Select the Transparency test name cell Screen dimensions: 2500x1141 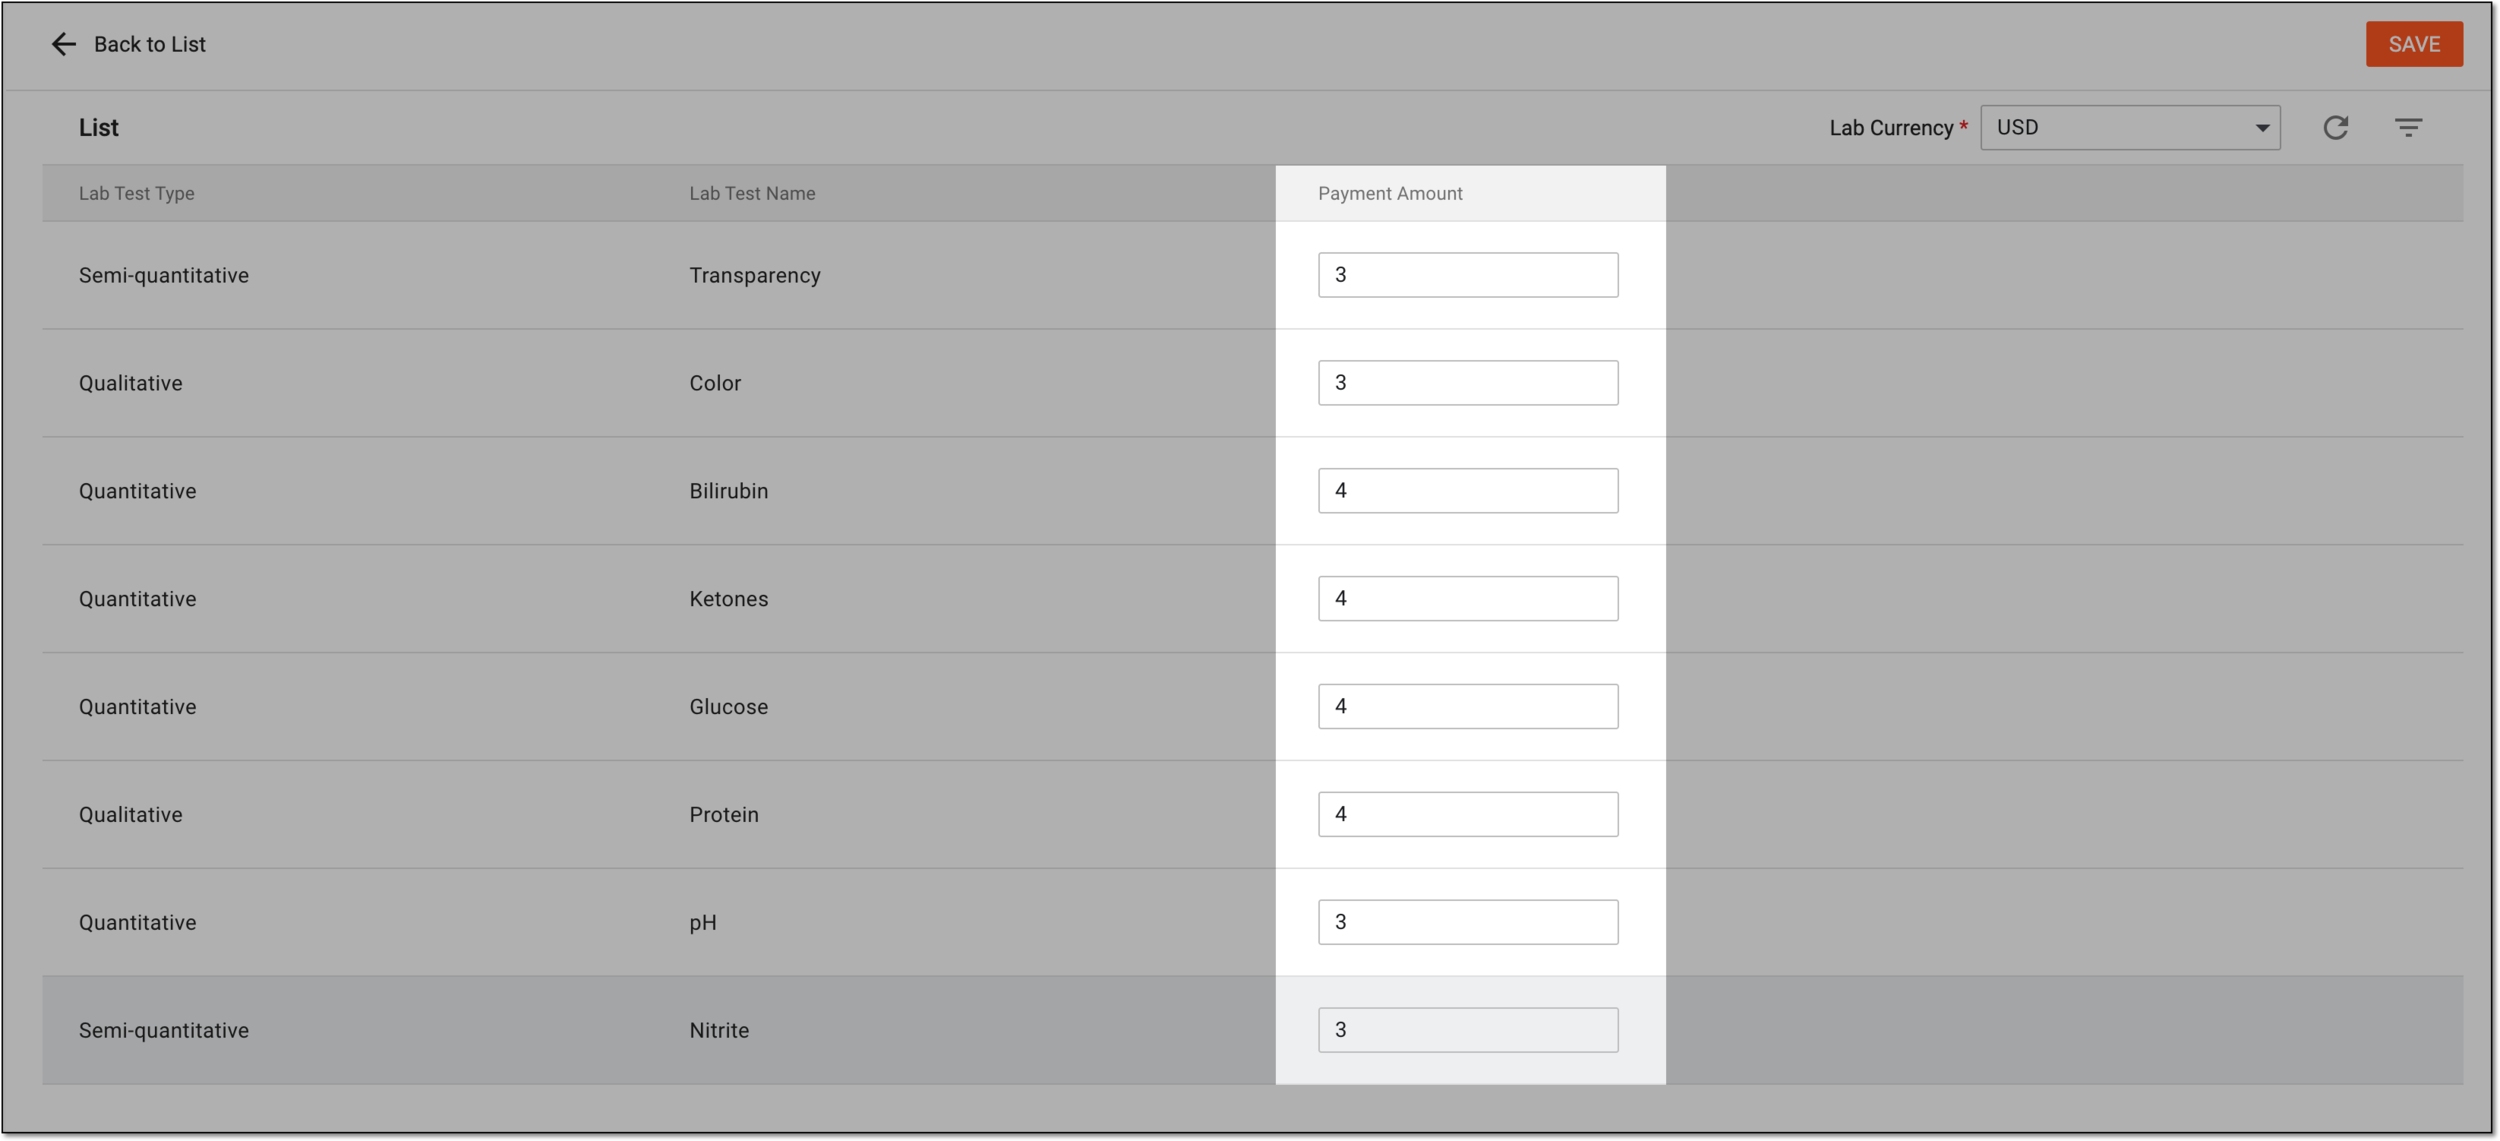click(x=755, y=276)
